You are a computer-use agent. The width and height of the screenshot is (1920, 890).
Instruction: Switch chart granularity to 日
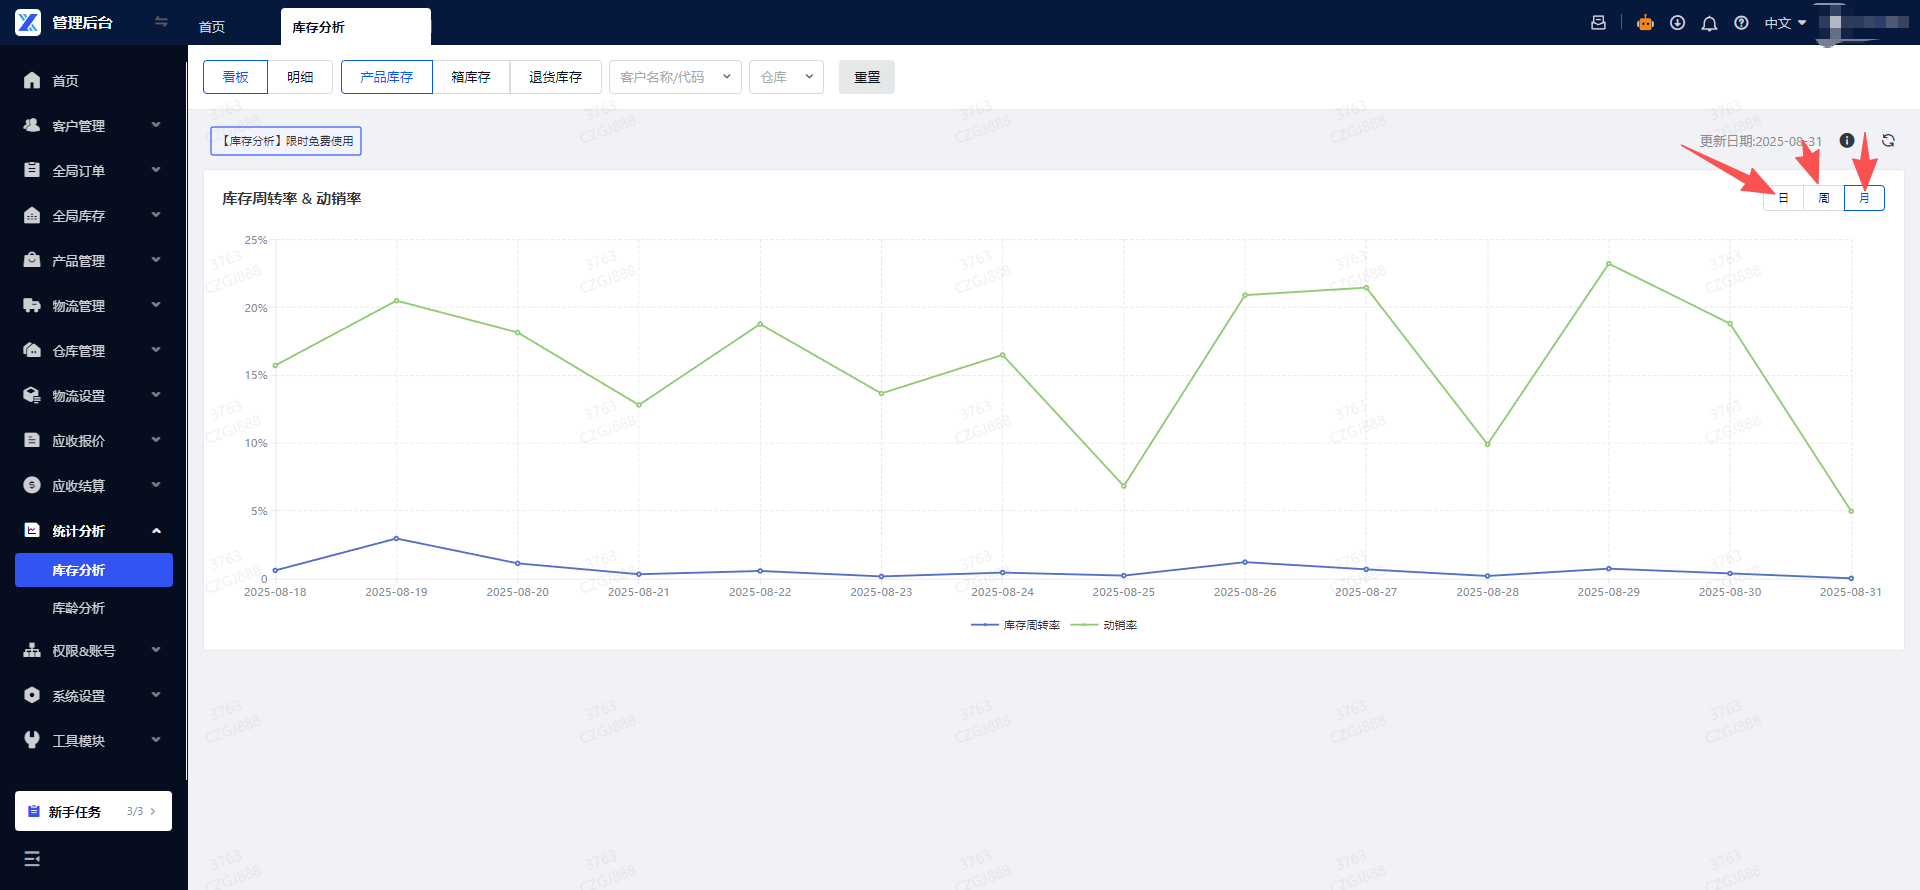tap(1783, 198)
